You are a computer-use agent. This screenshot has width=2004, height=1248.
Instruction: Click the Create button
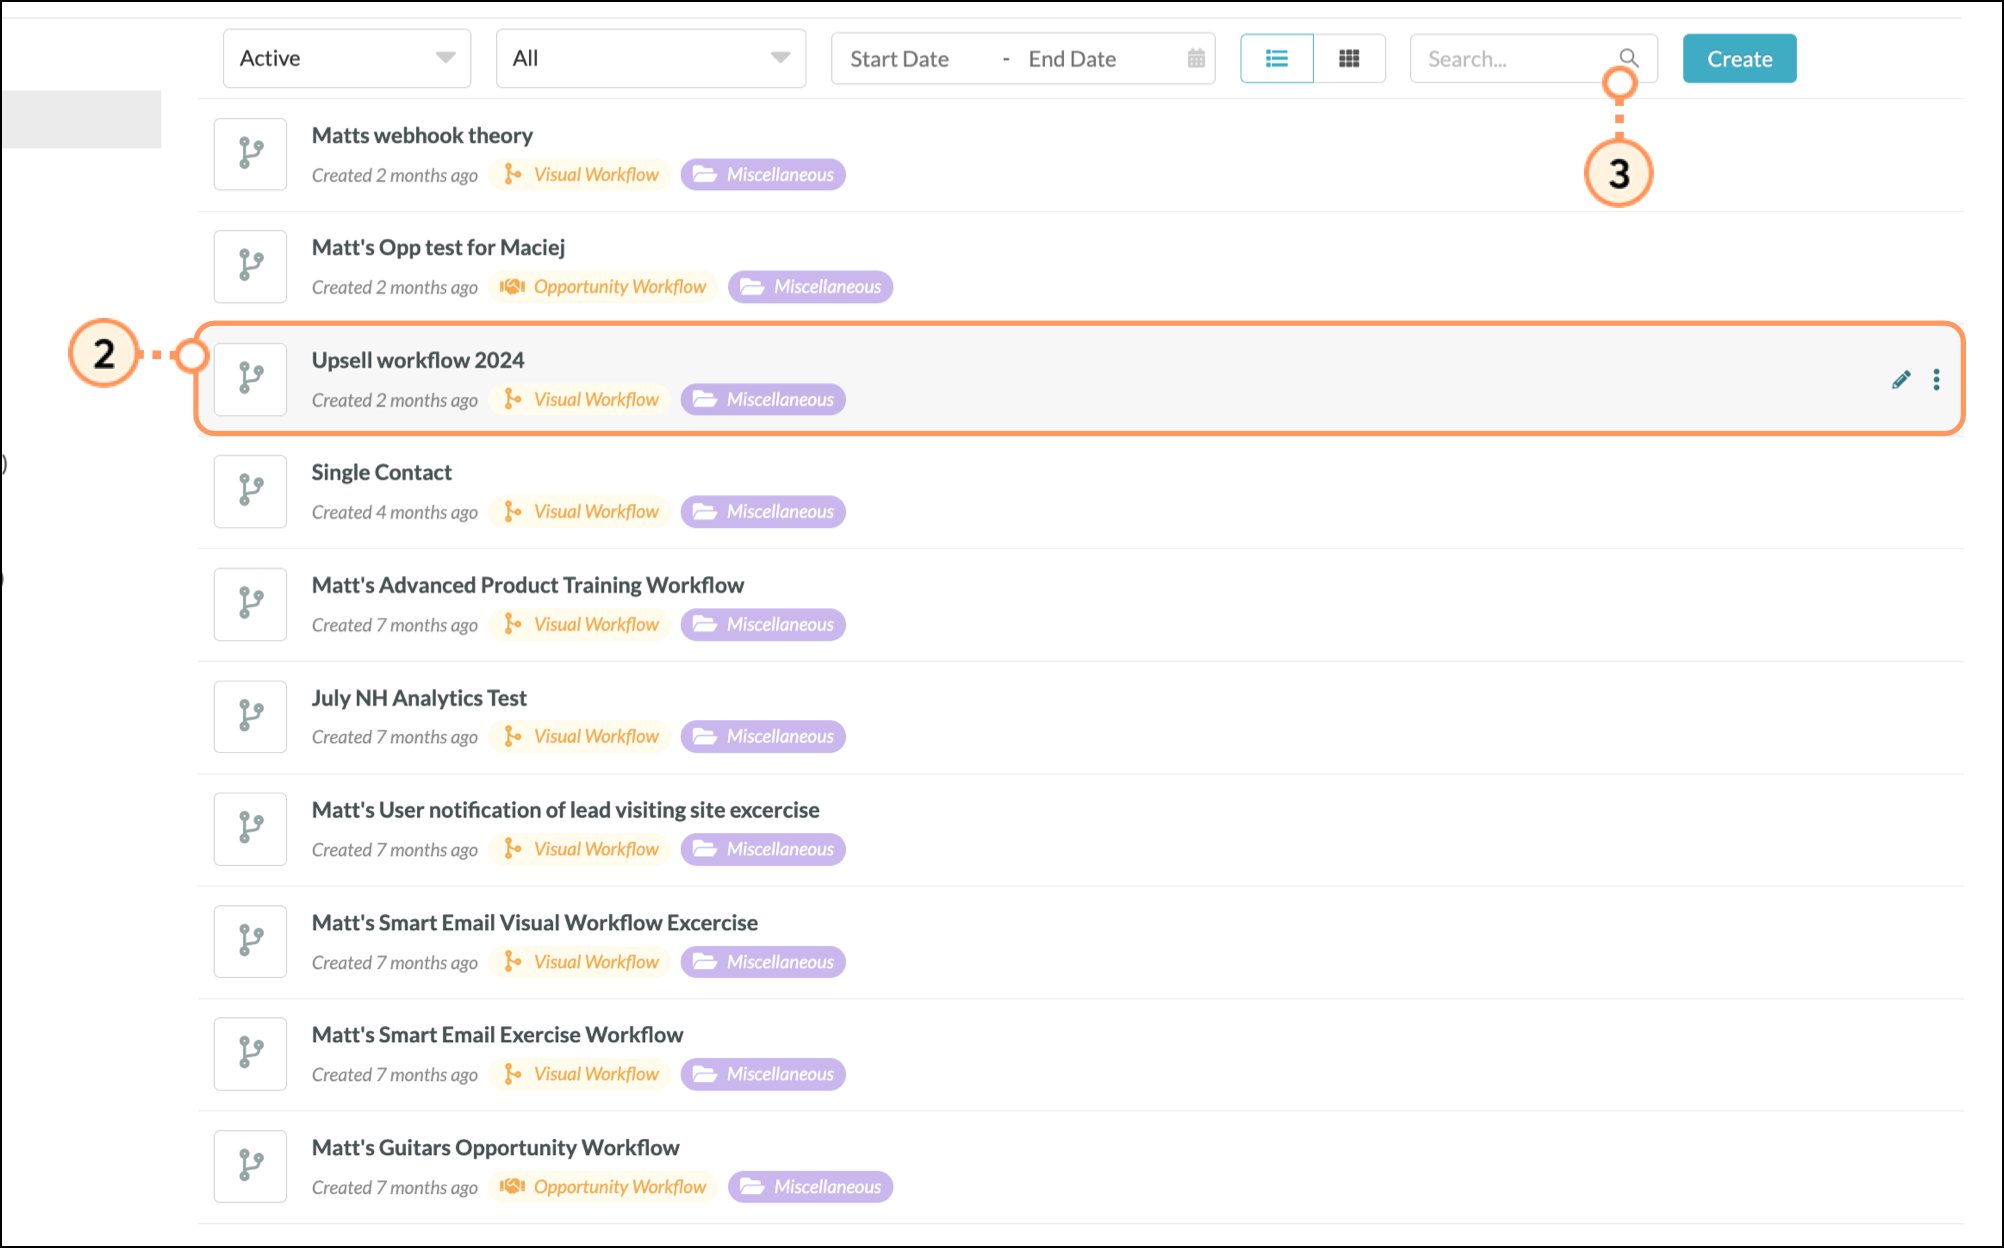(x=1739, y=58)
